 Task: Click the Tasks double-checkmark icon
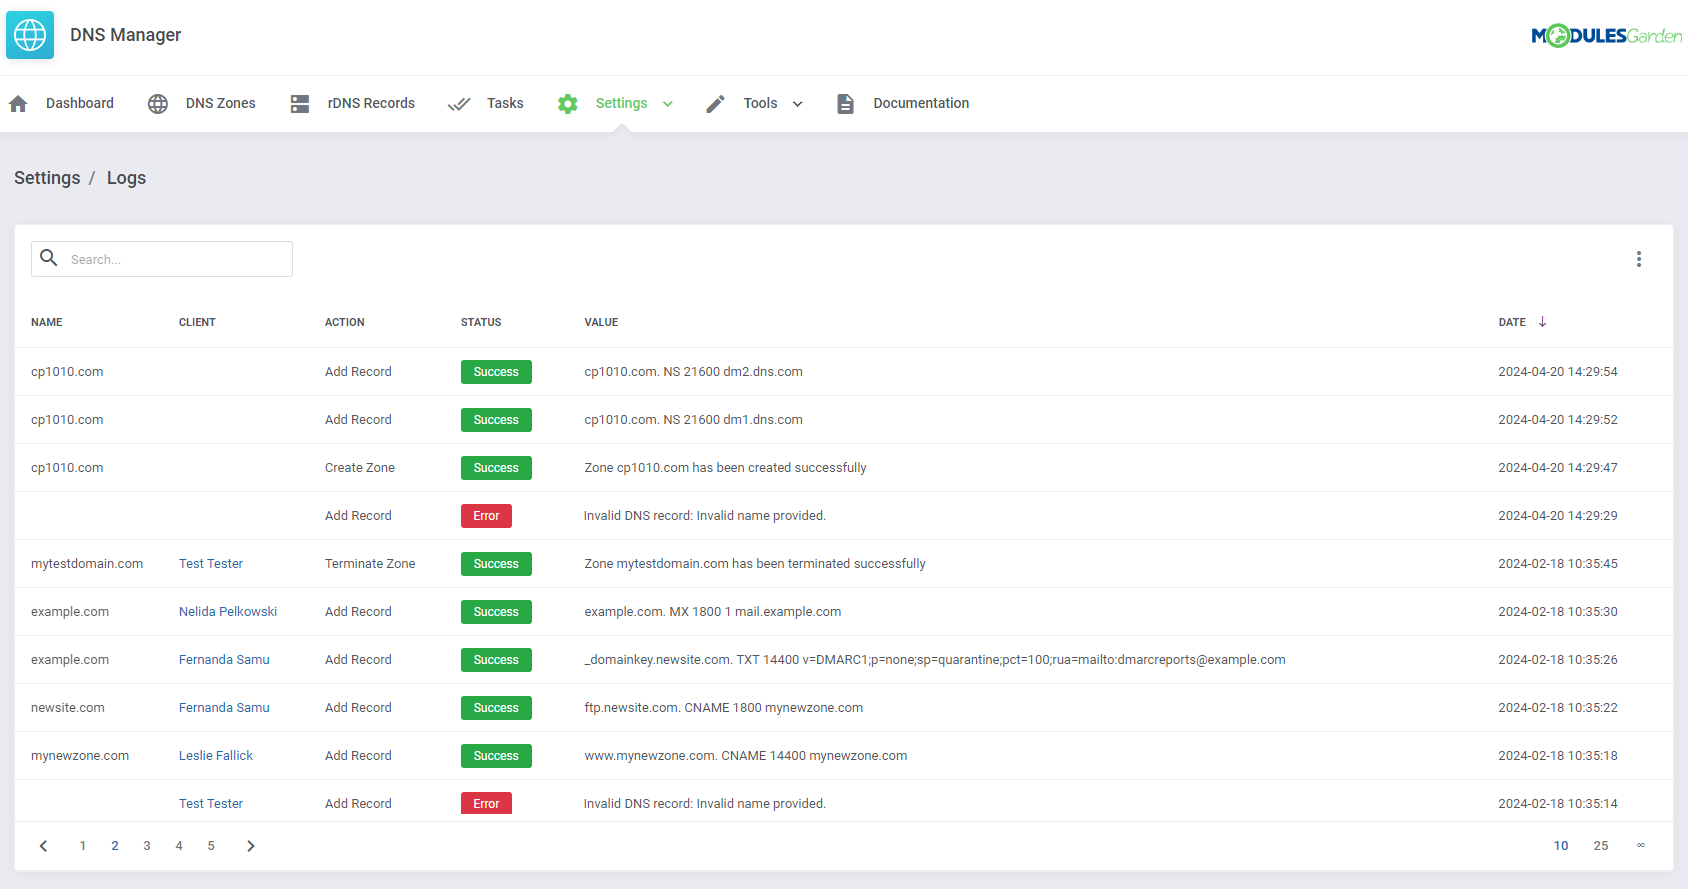click(x=459, y=104)
